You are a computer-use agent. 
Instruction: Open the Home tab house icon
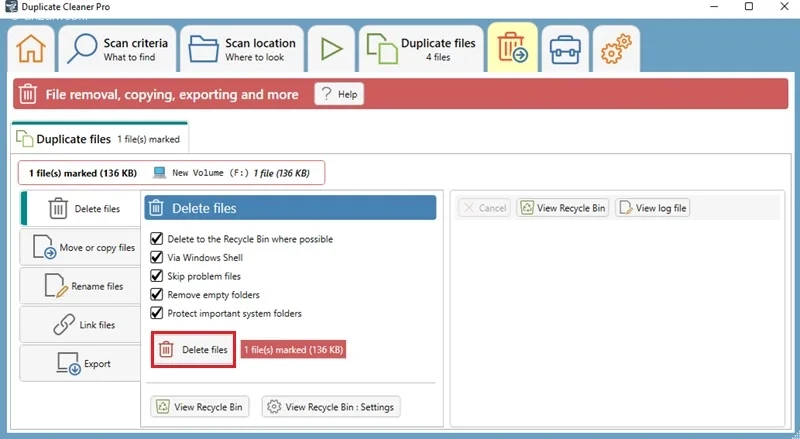[31, 49]
